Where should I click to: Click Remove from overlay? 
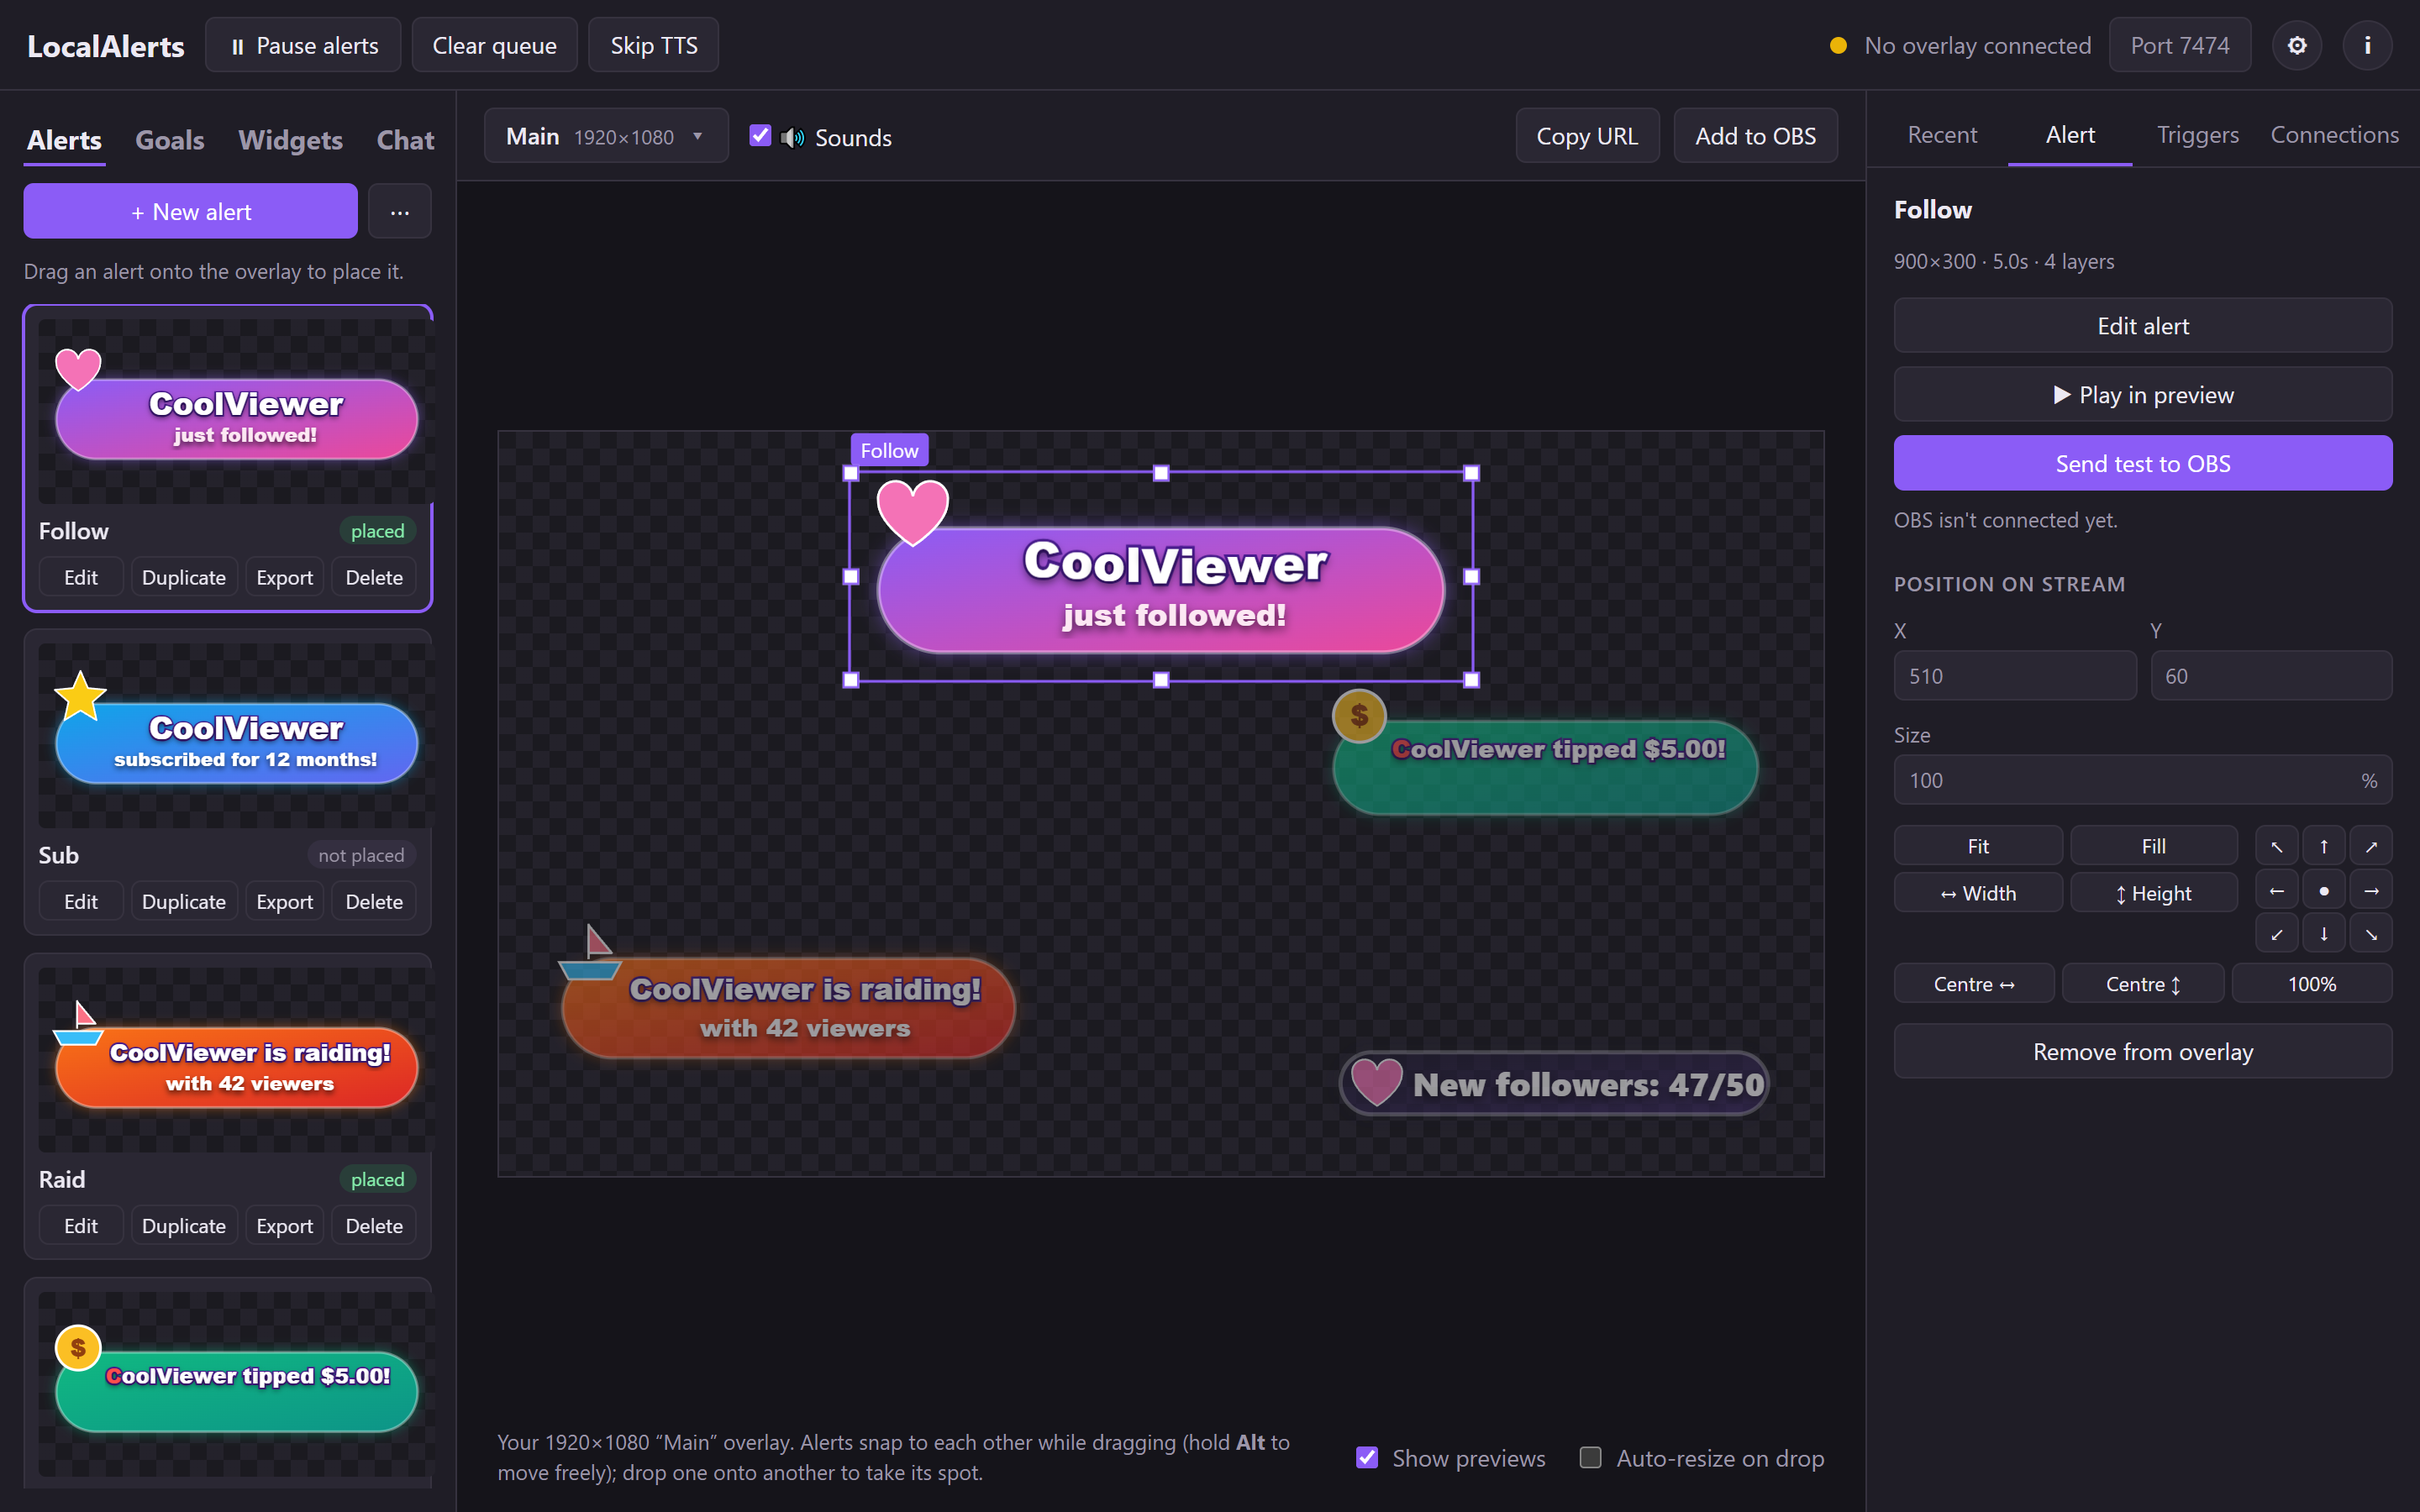pos(2142,1051)
